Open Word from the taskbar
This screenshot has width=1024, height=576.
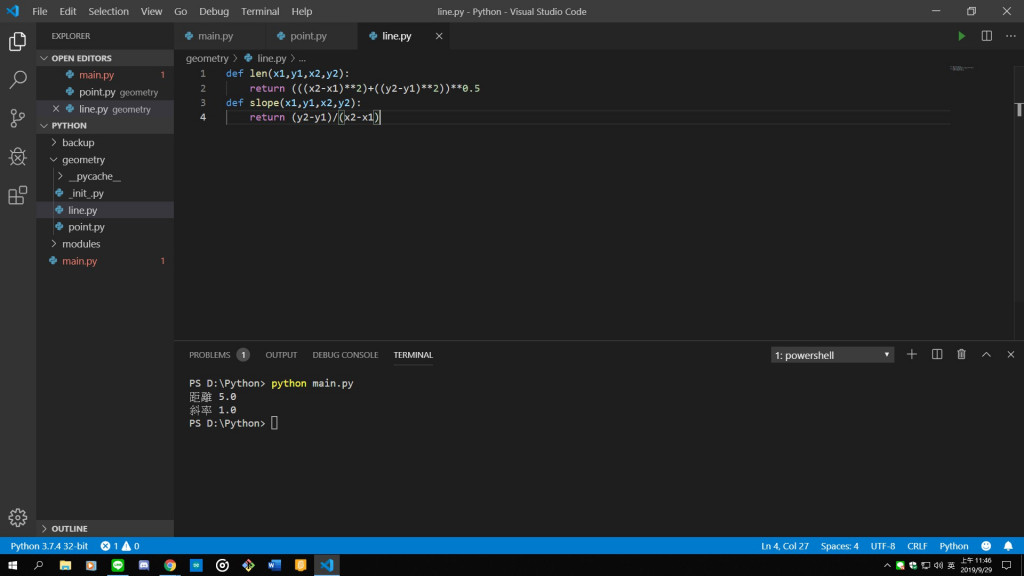(x=274, y=566)
